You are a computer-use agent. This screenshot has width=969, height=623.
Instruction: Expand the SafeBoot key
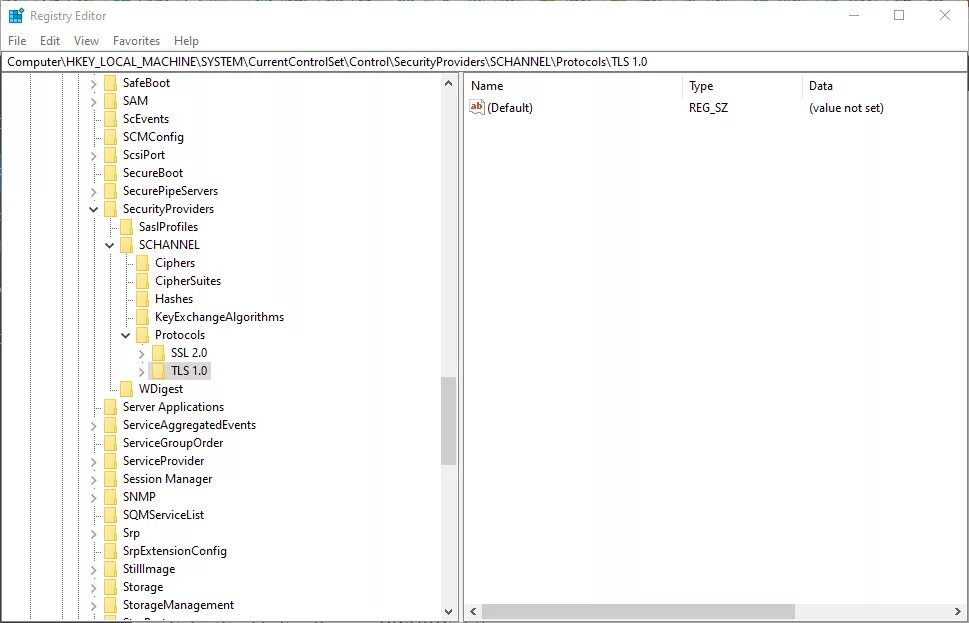(x=93, y=83)
